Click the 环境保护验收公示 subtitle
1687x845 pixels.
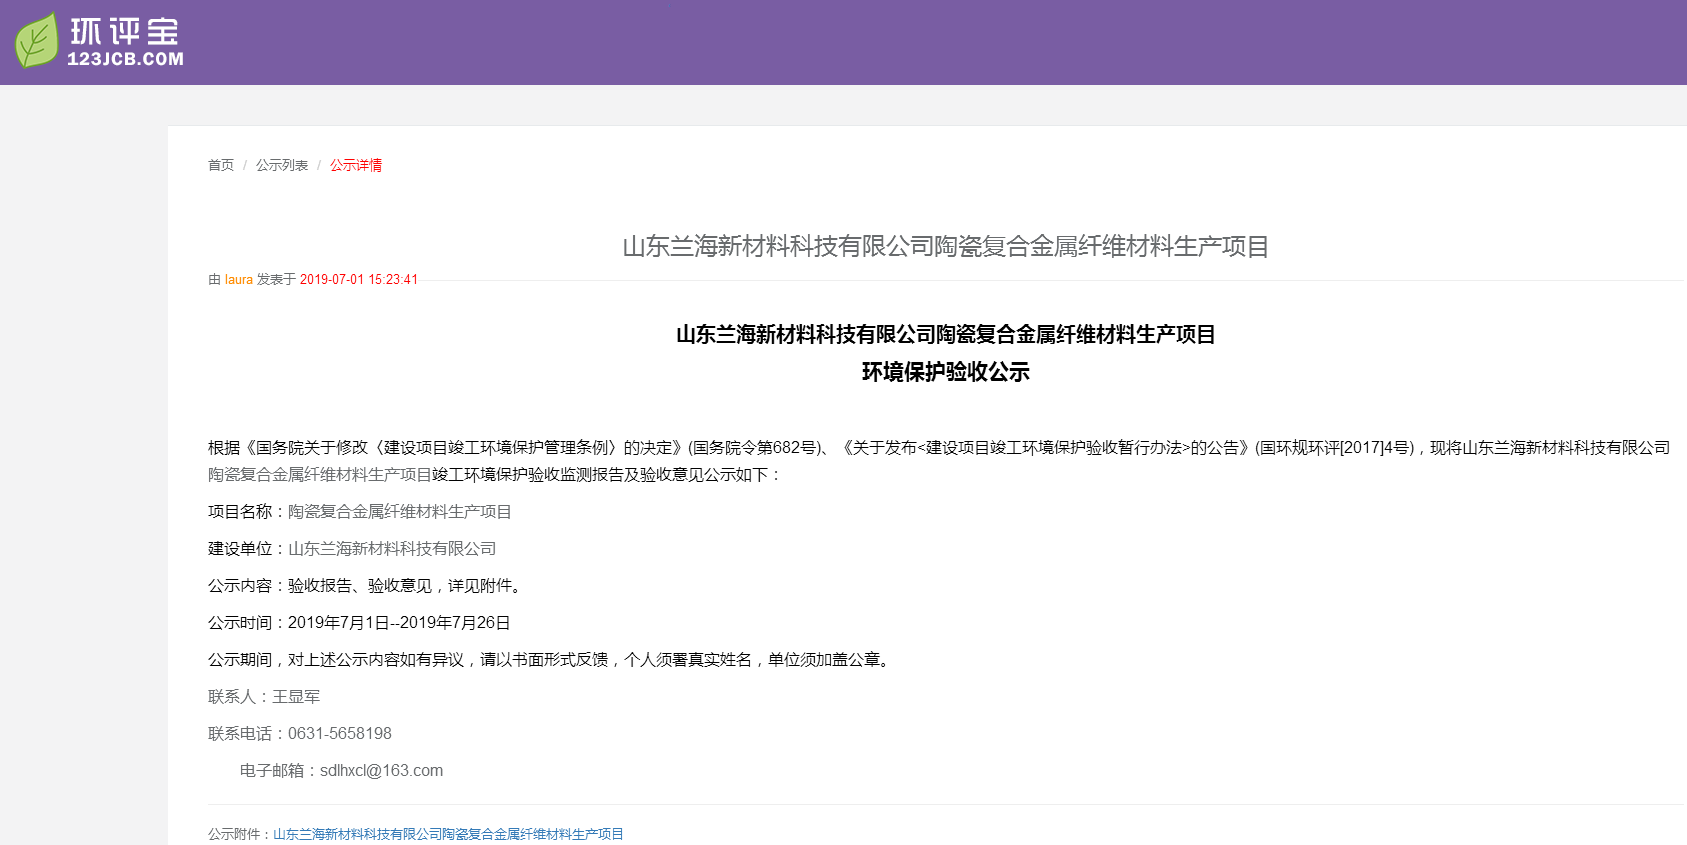945,372
